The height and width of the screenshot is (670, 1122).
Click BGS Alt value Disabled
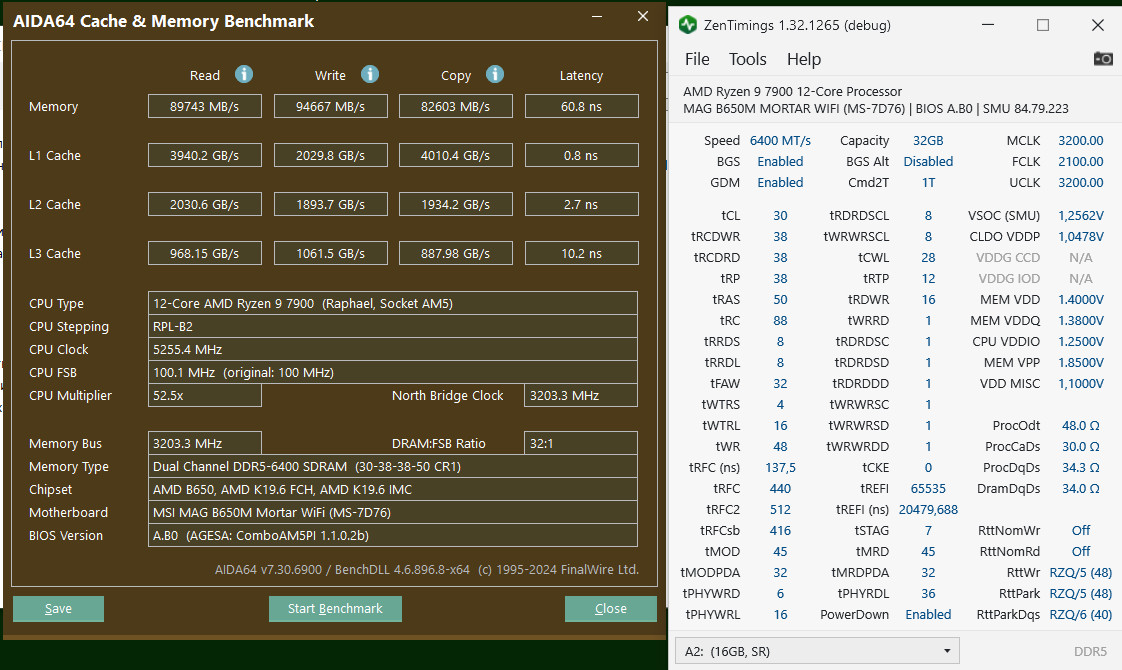click(928, 162)
